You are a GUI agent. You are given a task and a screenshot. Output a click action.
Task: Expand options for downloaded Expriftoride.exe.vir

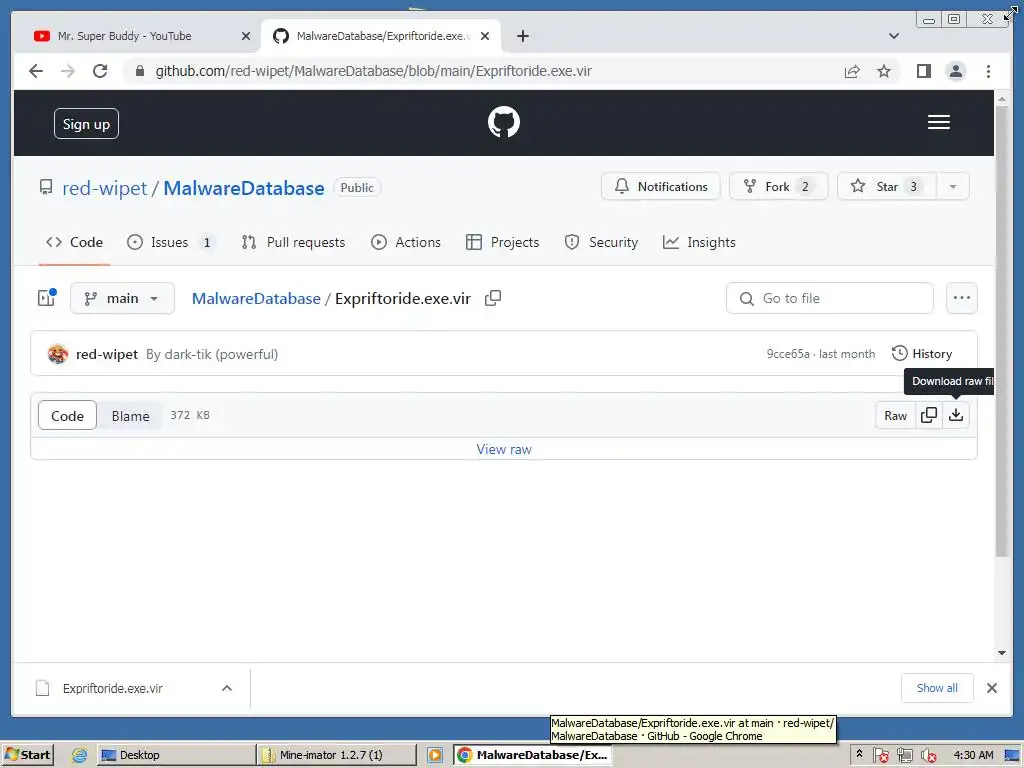pyautogui.click(x=227, y=688)
